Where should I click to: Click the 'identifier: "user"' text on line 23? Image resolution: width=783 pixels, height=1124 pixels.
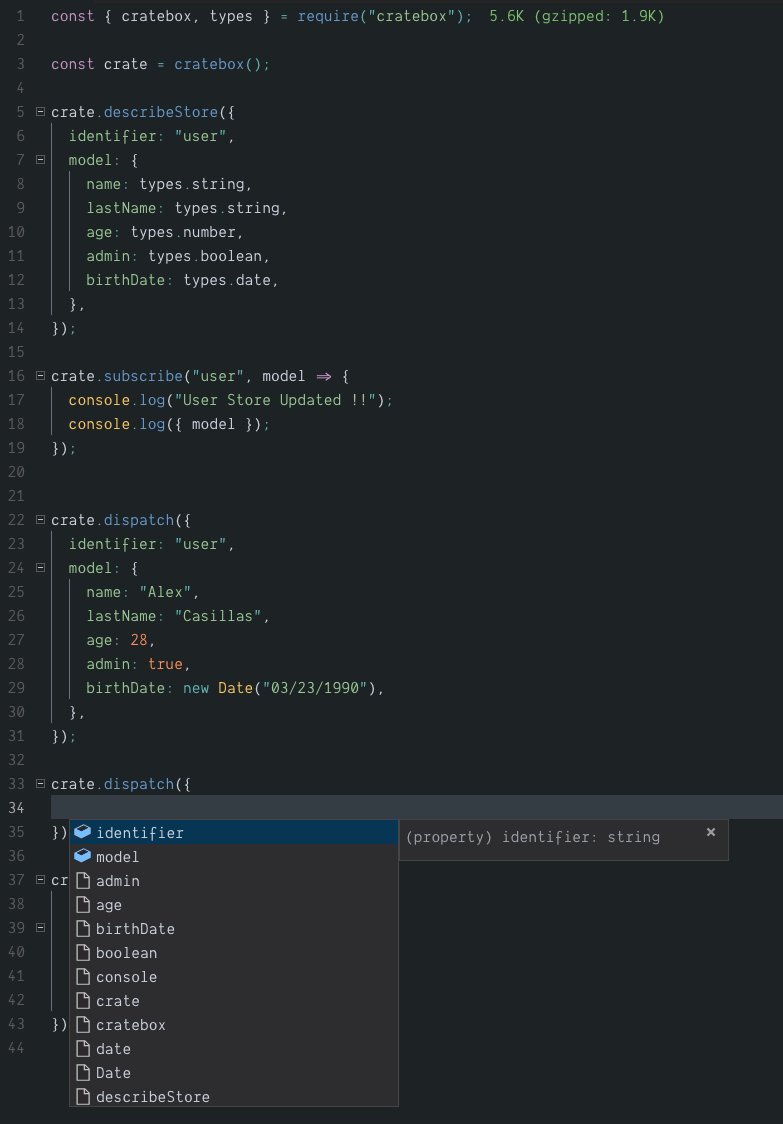(148, 544)
